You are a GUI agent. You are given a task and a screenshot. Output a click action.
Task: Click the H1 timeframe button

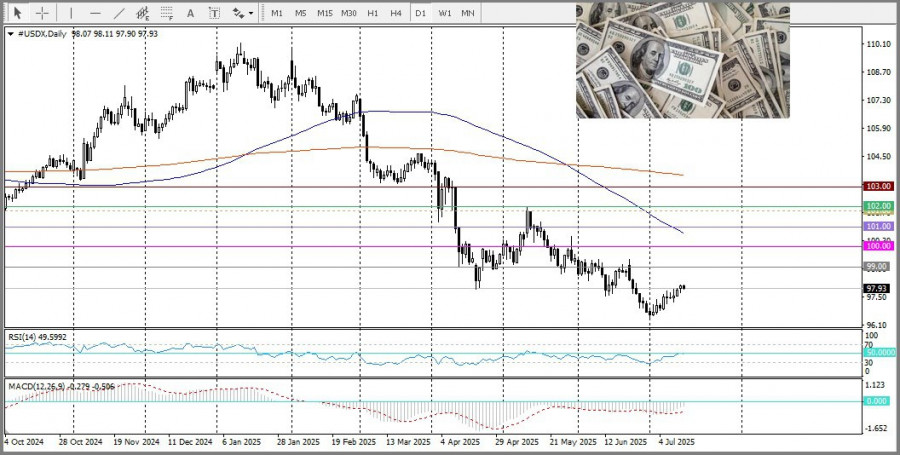[373, 13]
